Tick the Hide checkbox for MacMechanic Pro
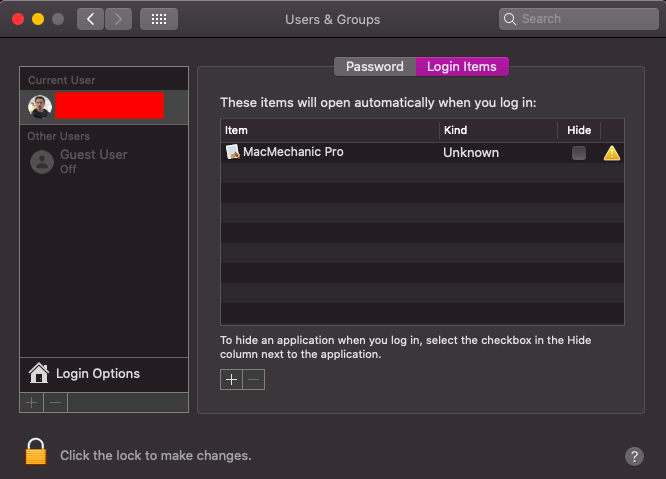Image resolution: width=666 pixels, height=479 pixels. point(578,153)
